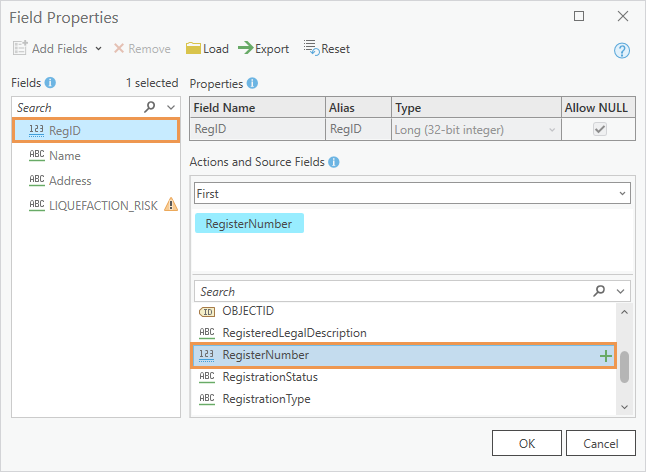Viewport: 646px width, 472px height.
Task: Click the info icon beside Properties
Action: [252, 83]
